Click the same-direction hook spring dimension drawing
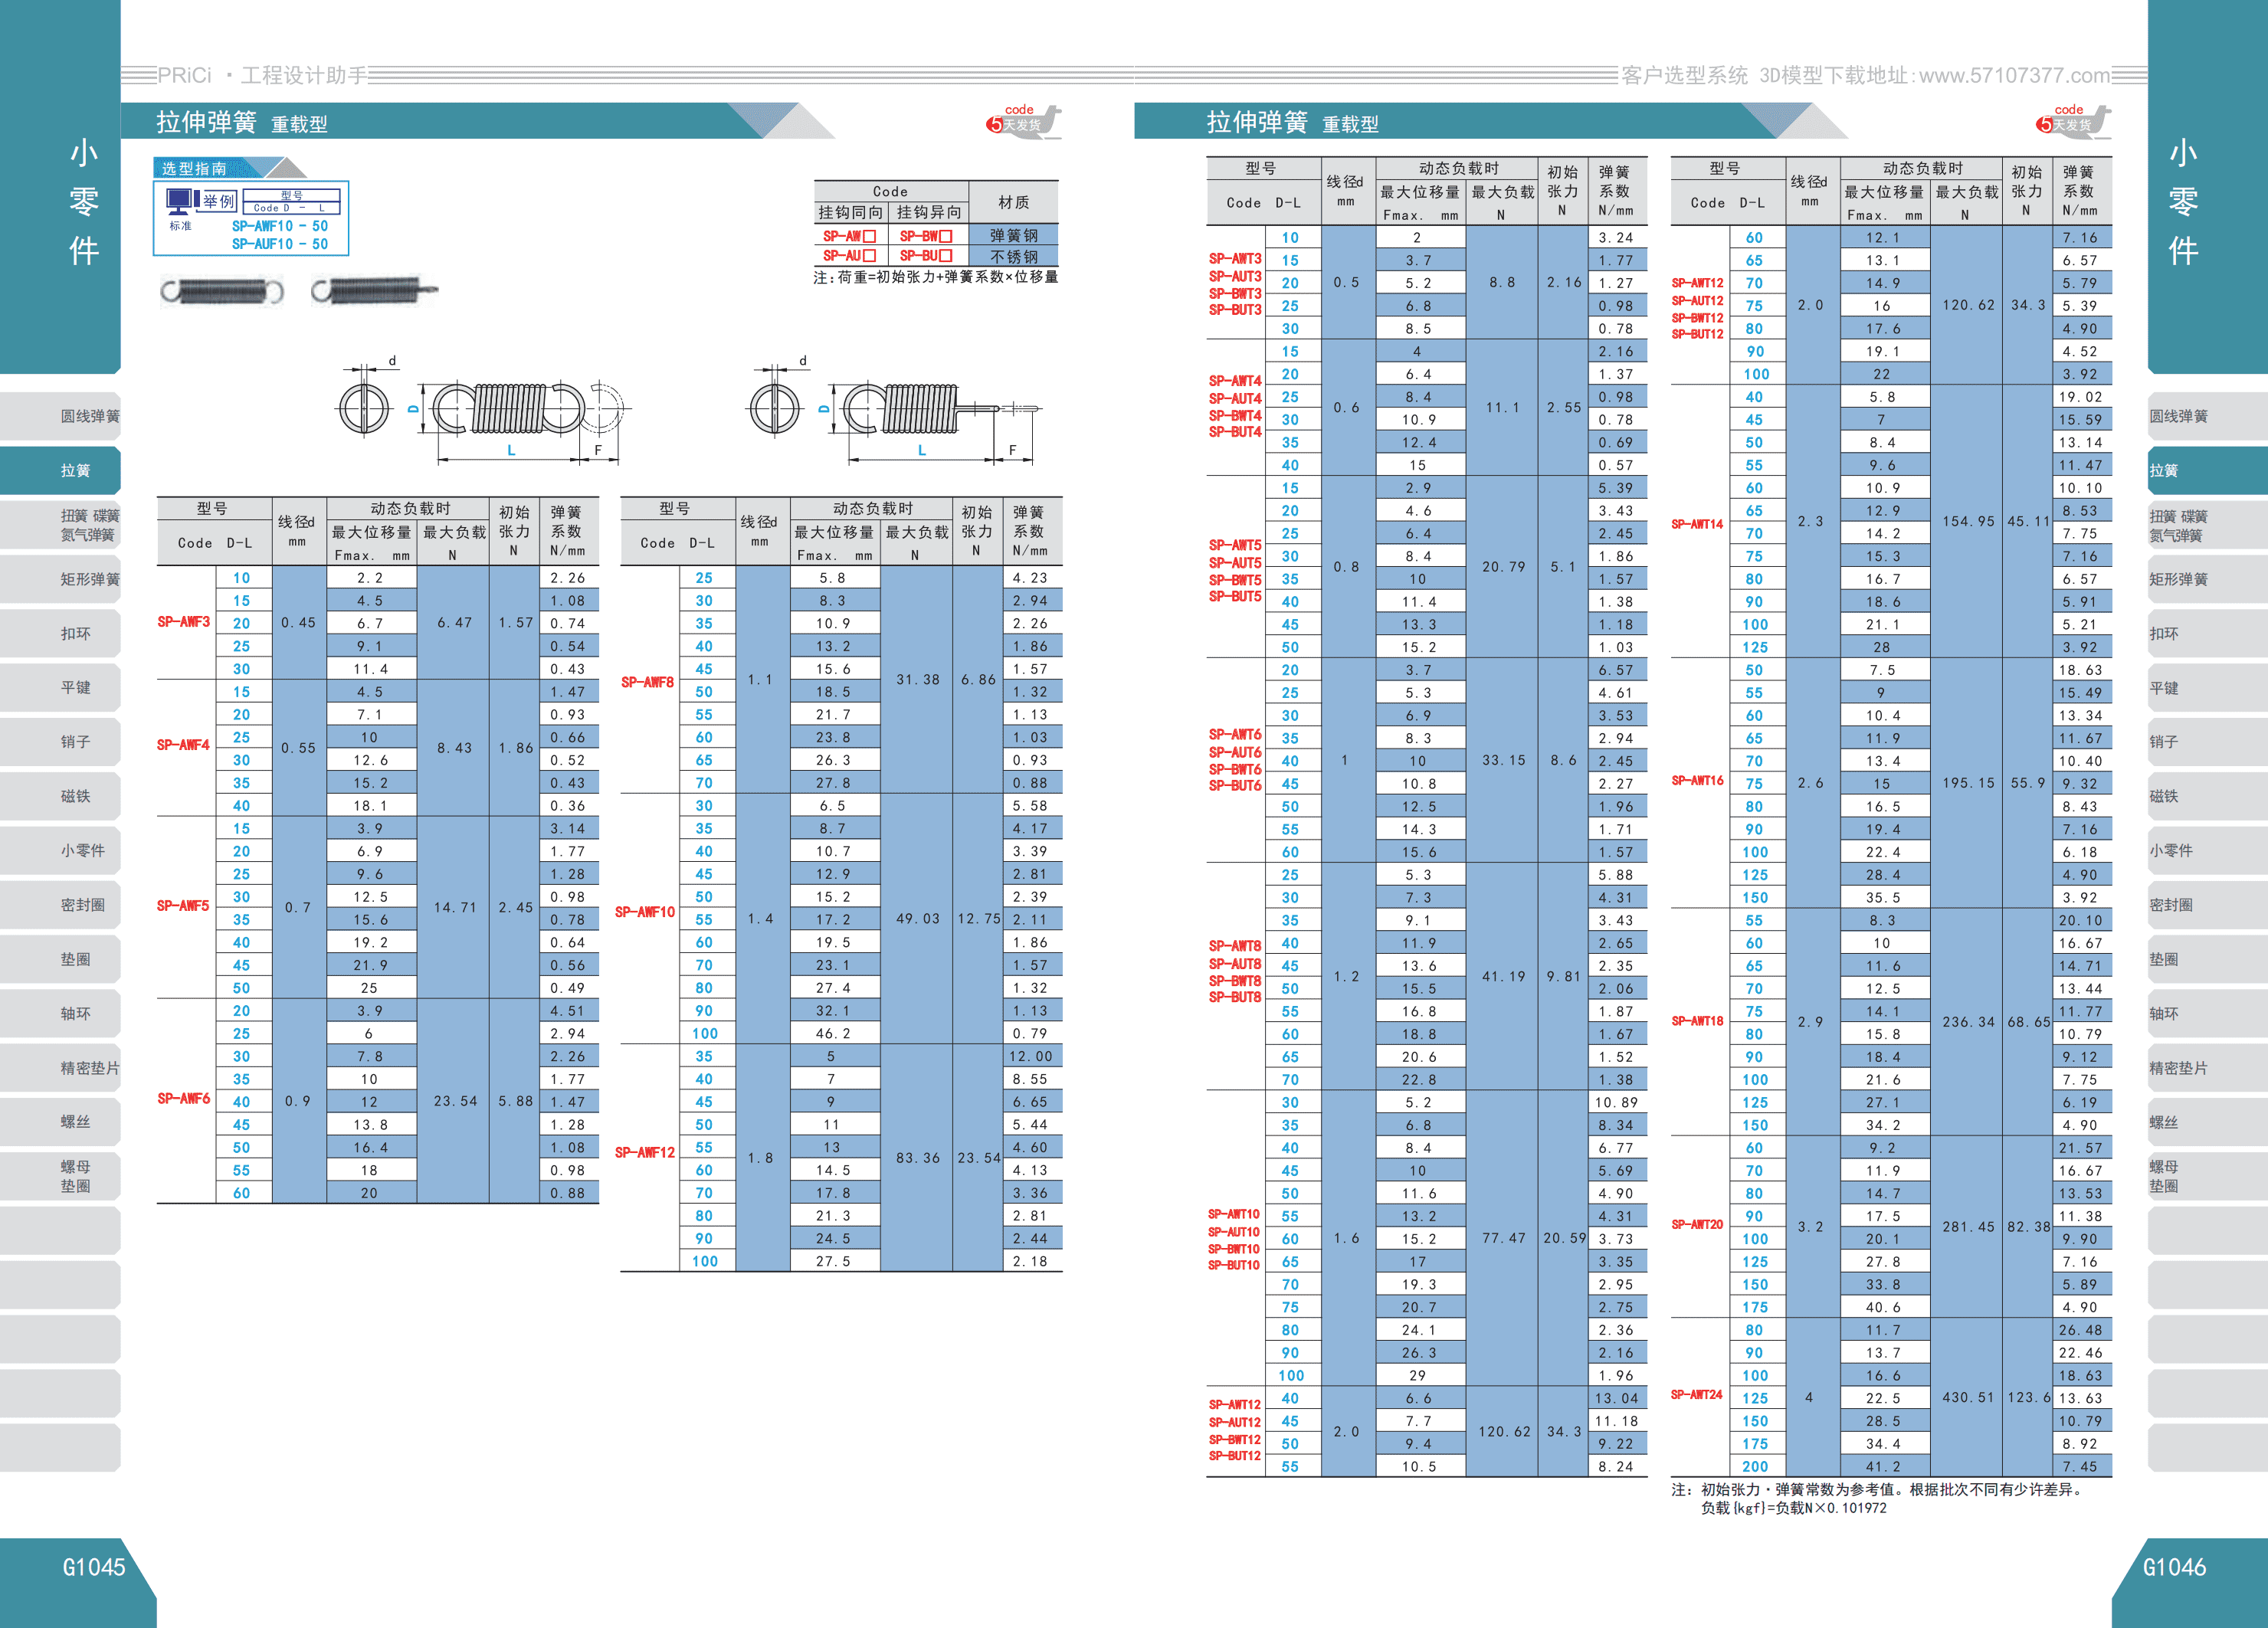This screenshot has width=2268, height=1628. pos(482,410)
